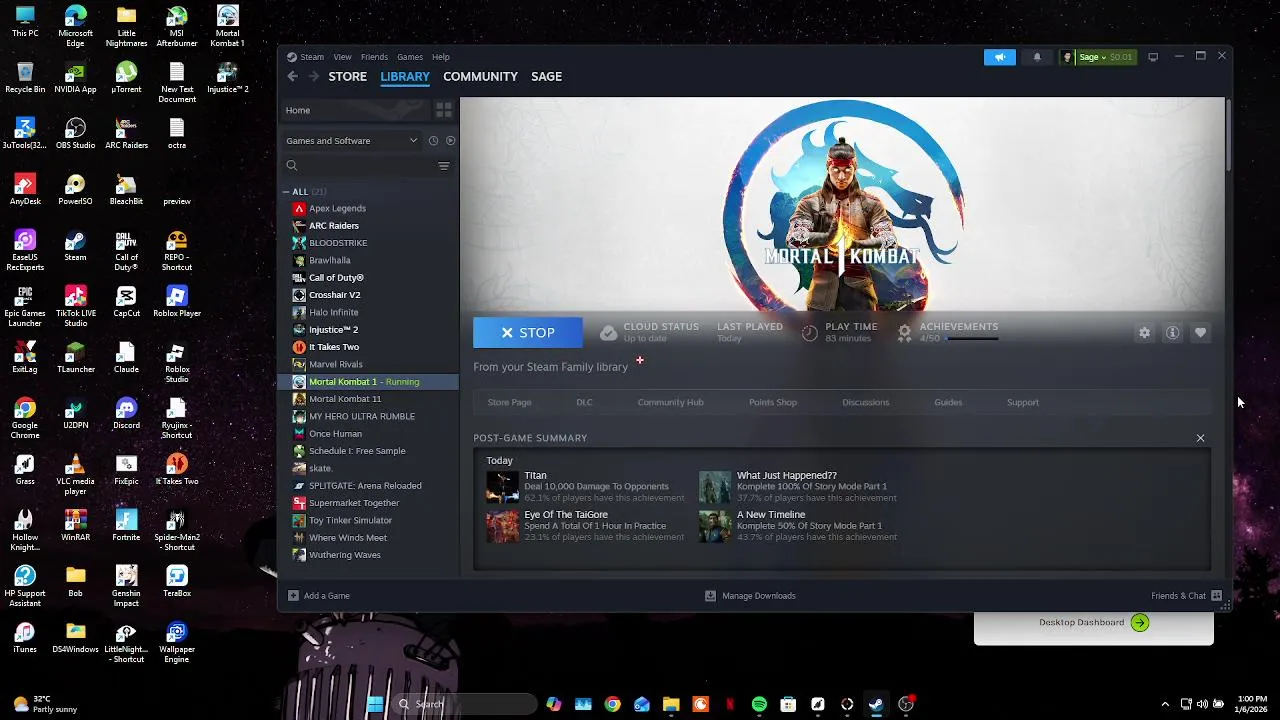Open advanced library filter options icon
The image size is (1280, 720).
(x=443, y=166)
